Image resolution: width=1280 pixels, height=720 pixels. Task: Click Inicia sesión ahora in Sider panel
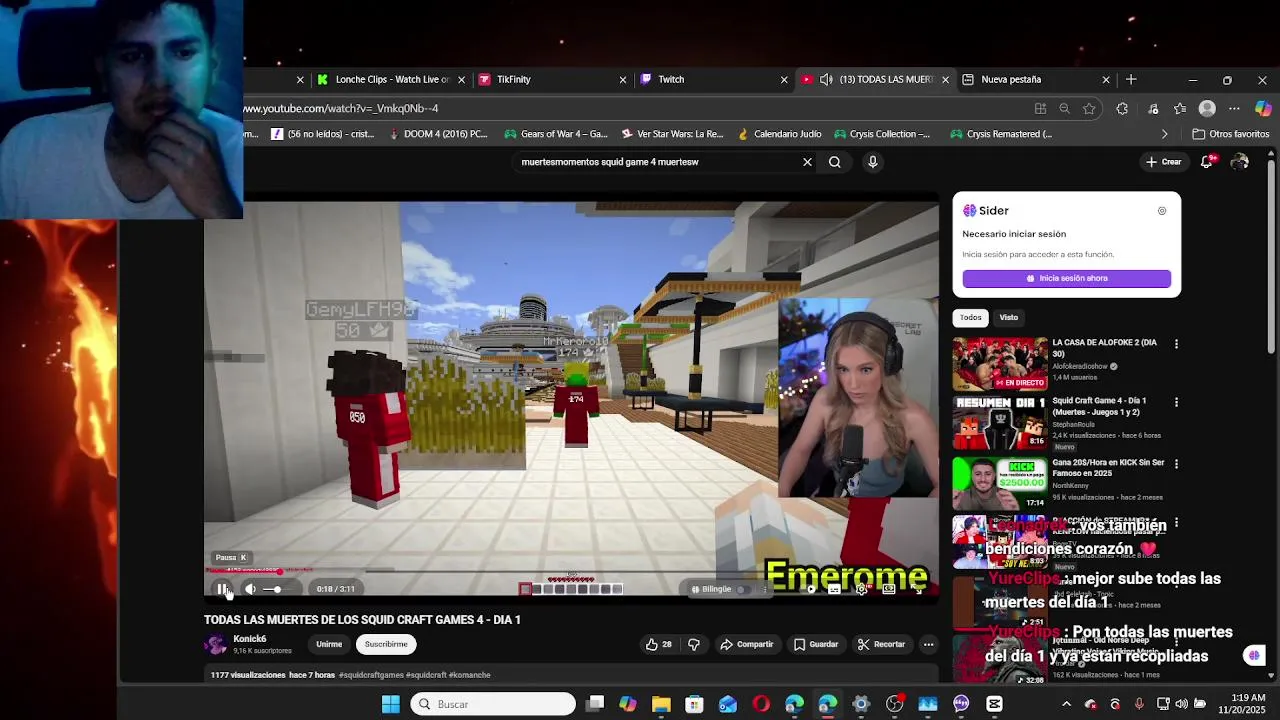click(x=1066, y=279)
